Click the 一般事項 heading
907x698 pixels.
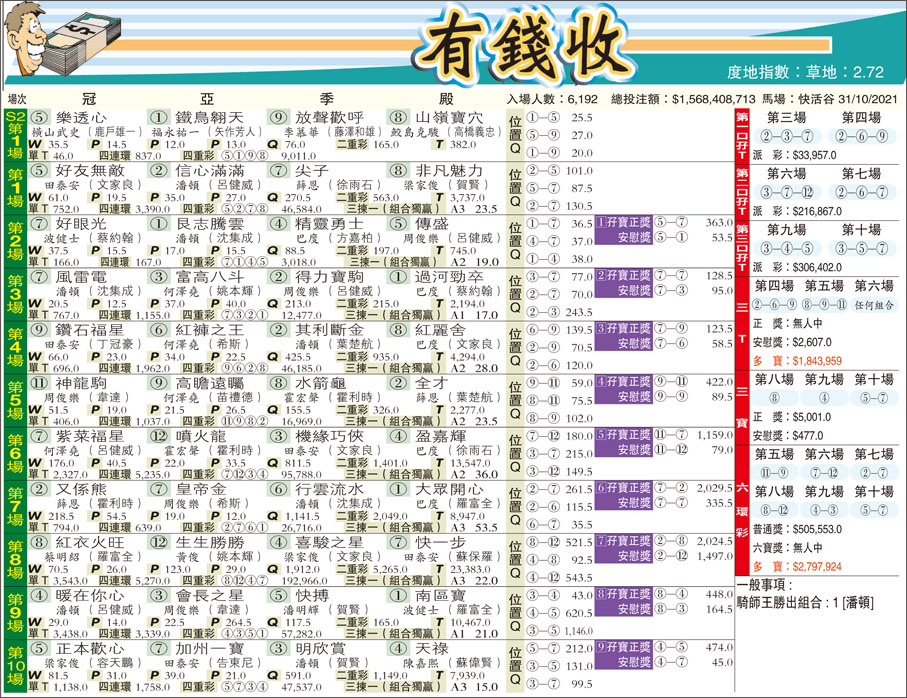(x=765, y=585)
